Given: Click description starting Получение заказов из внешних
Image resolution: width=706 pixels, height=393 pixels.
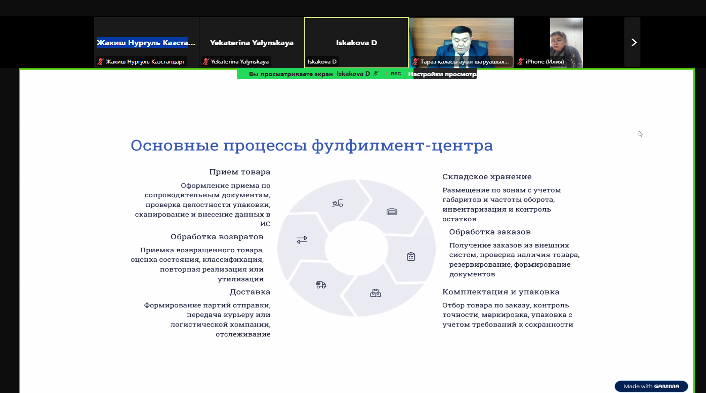Looking at the screenshot, I should point(514,260).
